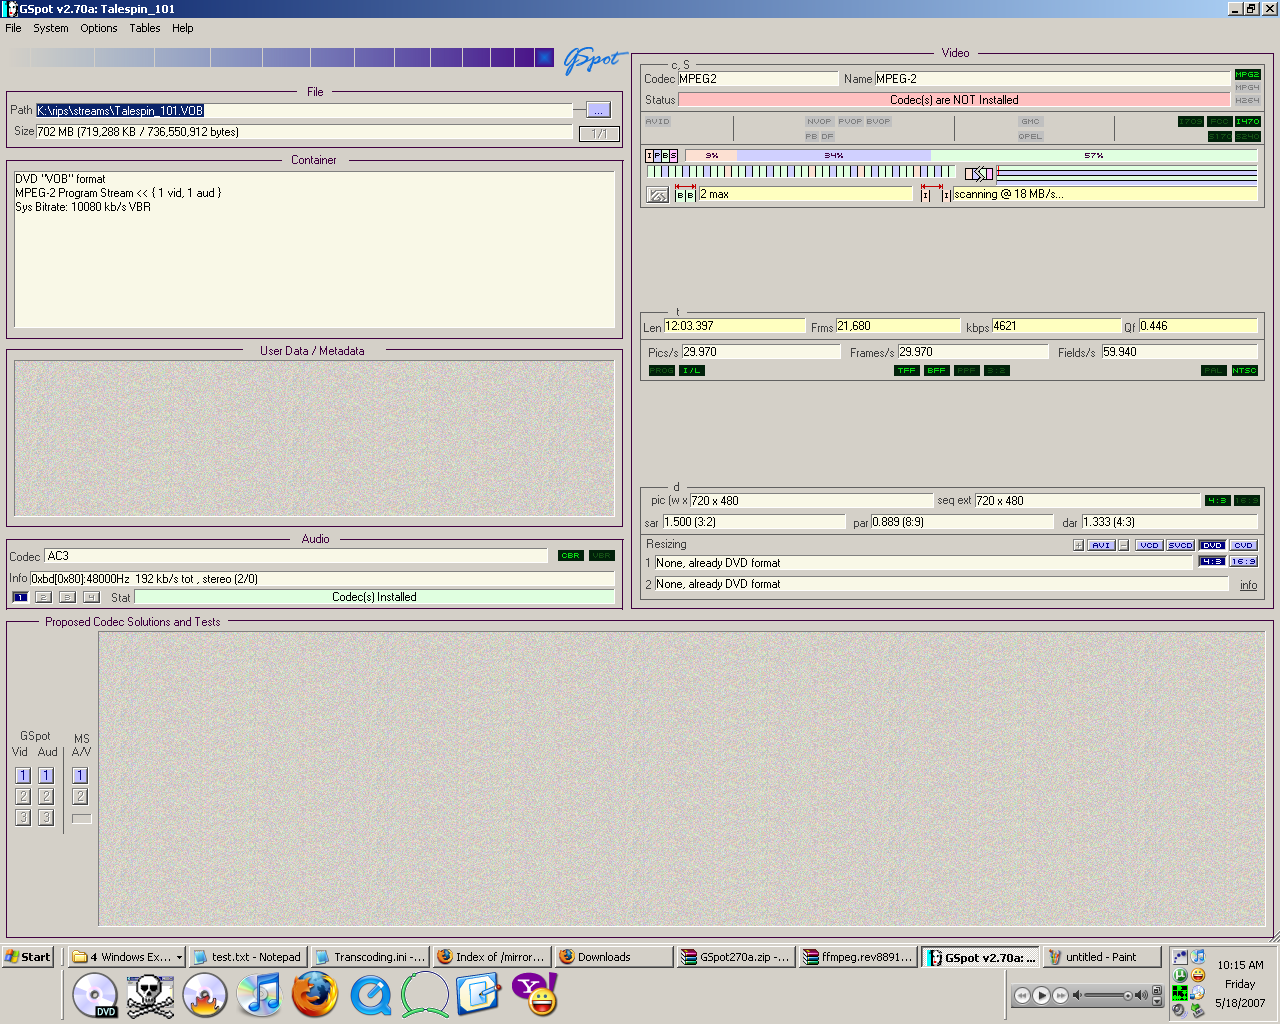This screenshot has height=1024, width=1280.
Task: Select the blue 16:9 resizing aspect button
Action: point(1243,561)
